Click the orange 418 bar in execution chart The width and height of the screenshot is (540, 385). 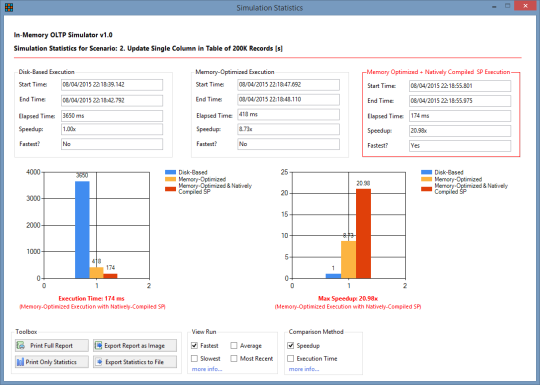tap(96, 273)
